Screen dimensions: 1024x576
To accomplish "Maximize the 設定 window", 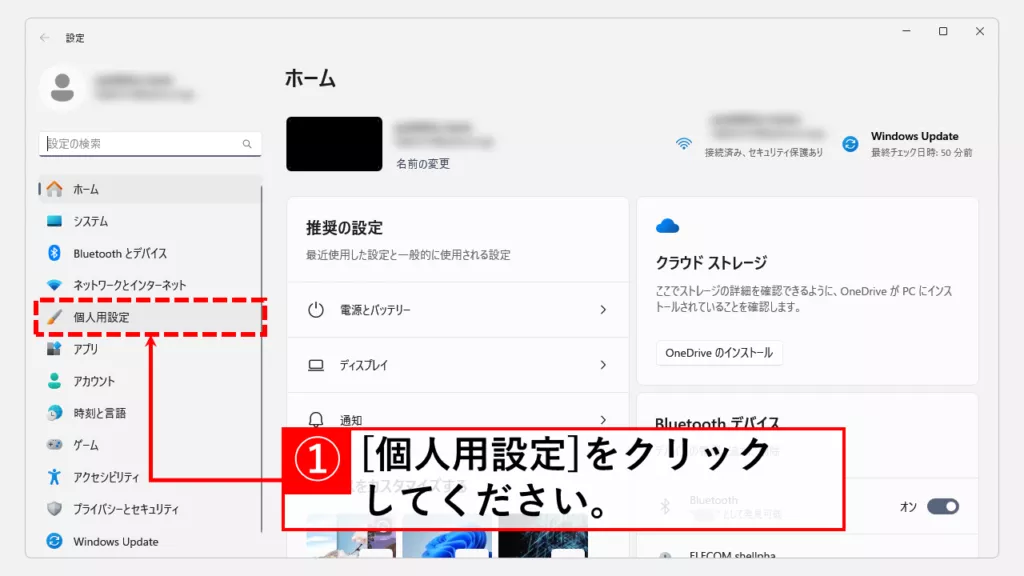I will (x=943, y=31).
